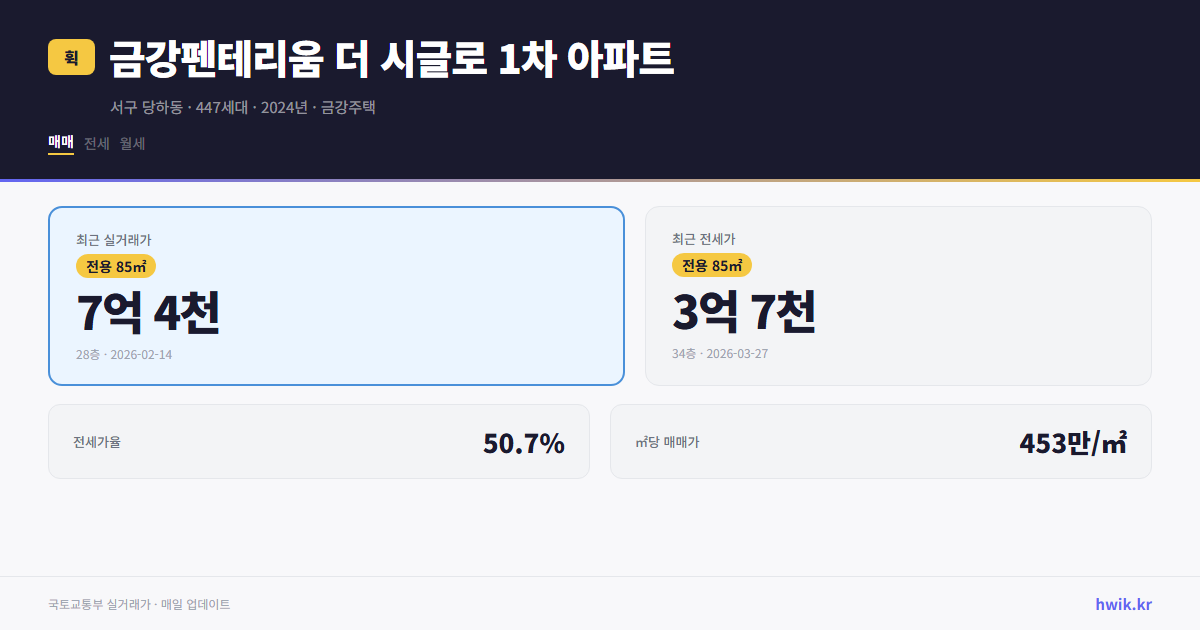Image resolution: width=1200 pixels, height=630 pixels.
Task: Open the ㎡당 매매가 card
Action: [880, 441]
